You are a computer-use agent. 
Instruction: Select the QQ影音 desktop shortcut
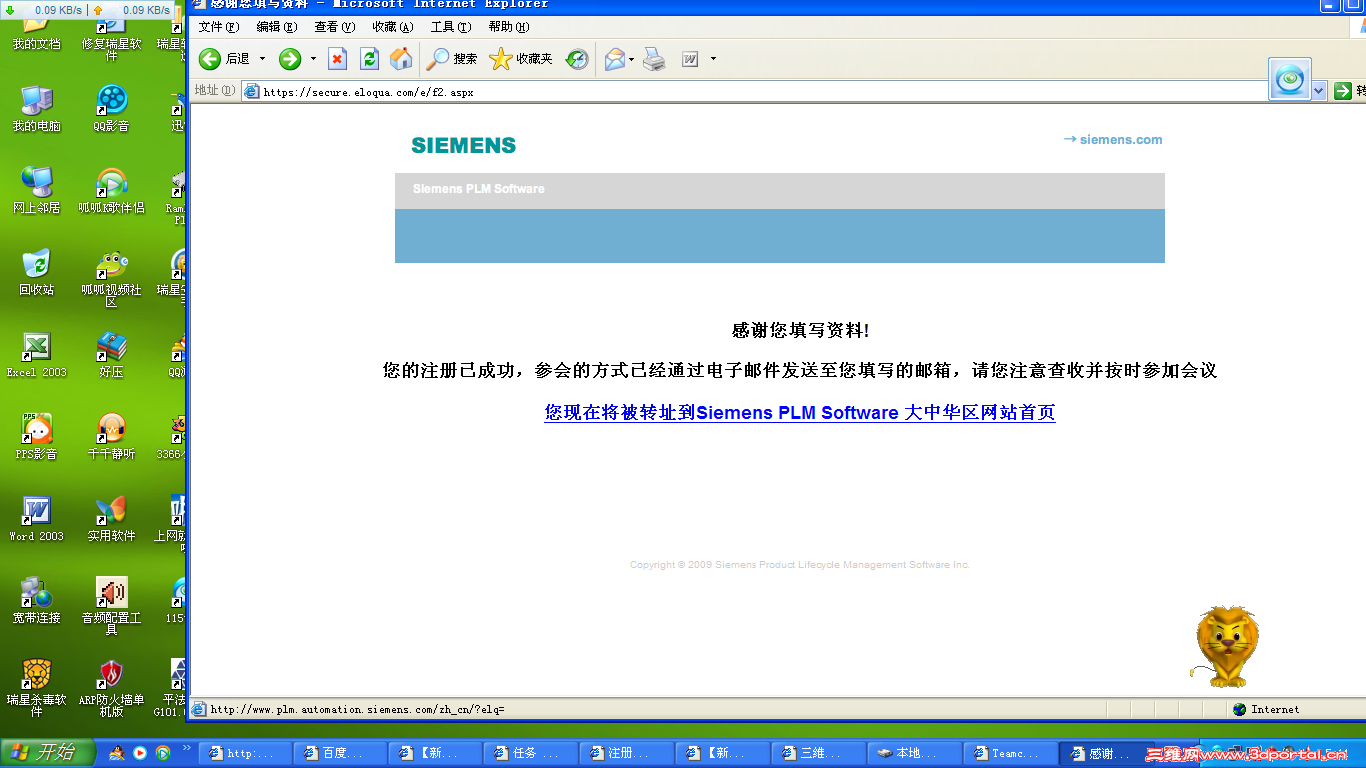[x=112, y=108]
